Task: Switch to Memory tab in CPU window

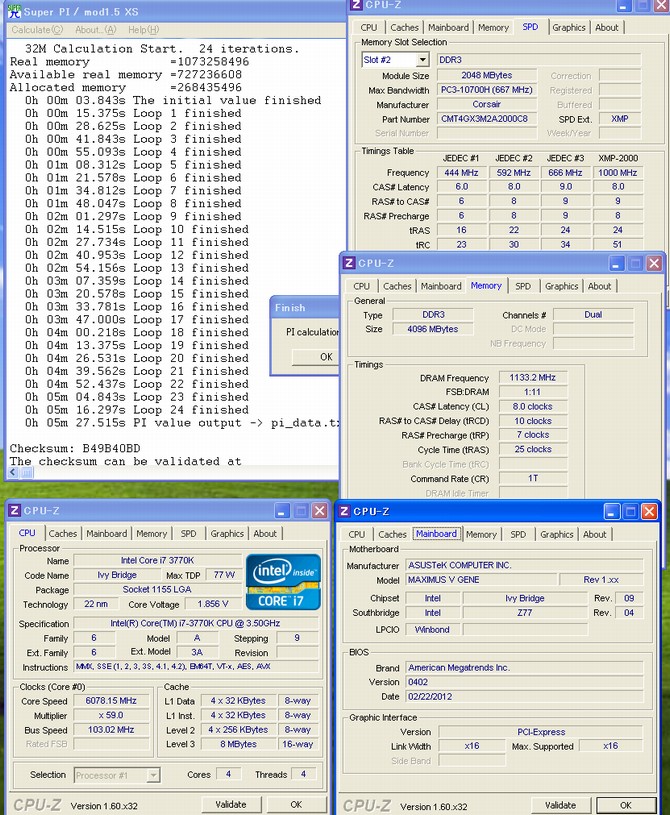Action: point(151,534)
